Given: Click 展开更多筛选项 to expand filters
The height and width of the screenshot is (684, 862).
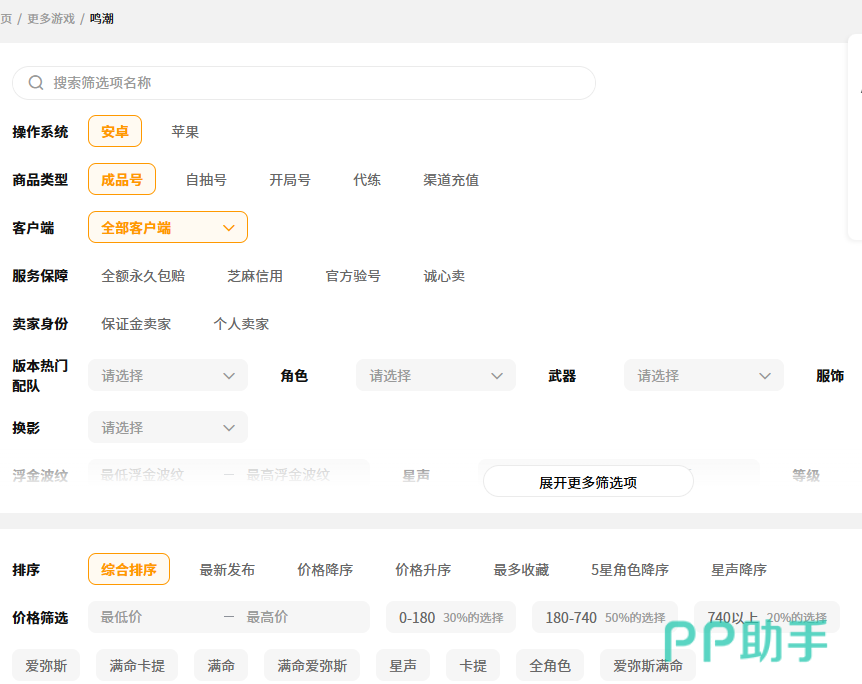Looking at the screenshot, I should tap(588, 482).
